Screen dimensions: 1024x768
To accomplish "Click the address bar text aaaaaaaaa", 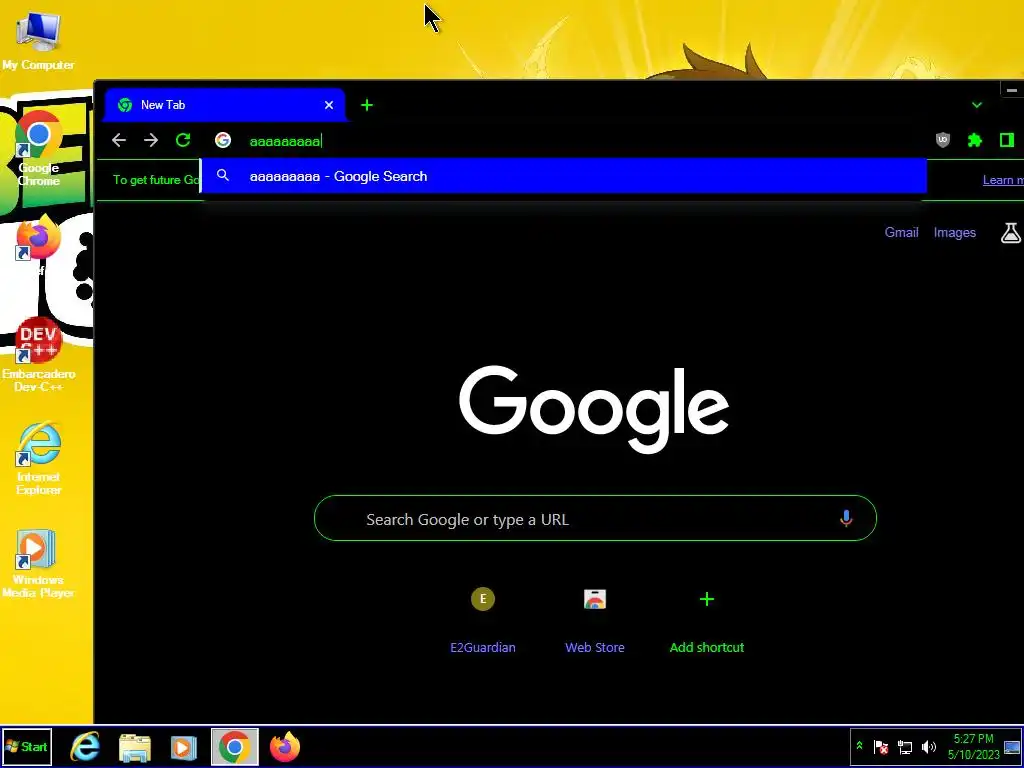I will coord(285,141).
